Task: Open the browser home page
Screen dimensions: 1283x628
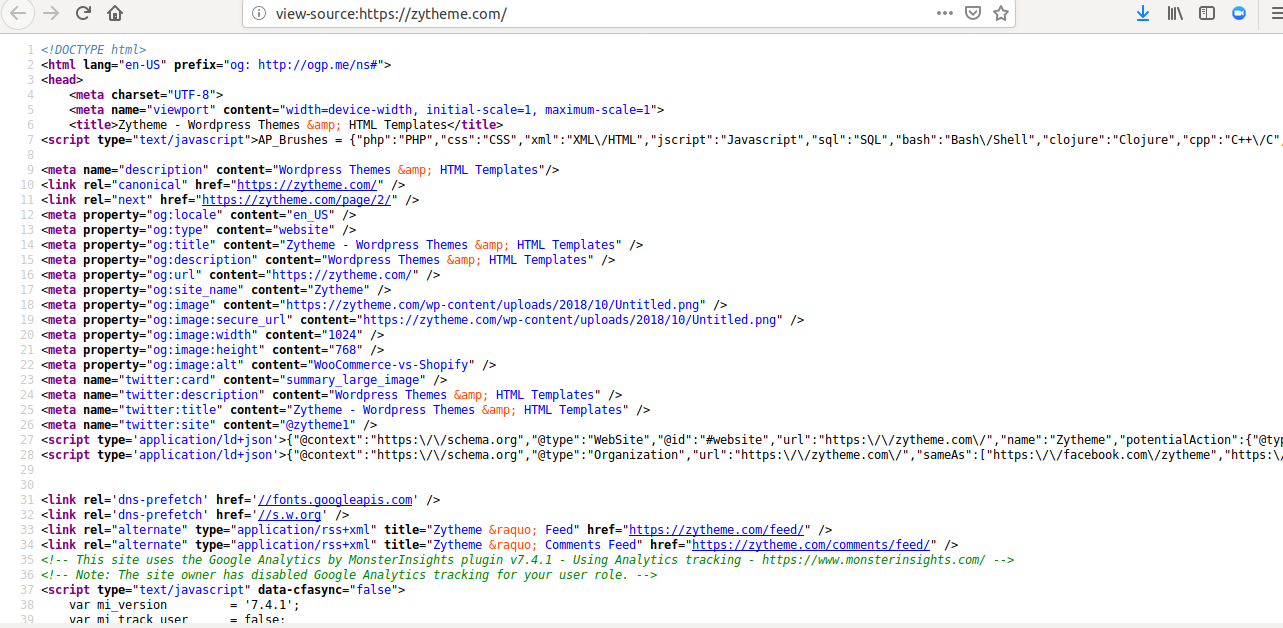Action: click(x=116, y=13)
